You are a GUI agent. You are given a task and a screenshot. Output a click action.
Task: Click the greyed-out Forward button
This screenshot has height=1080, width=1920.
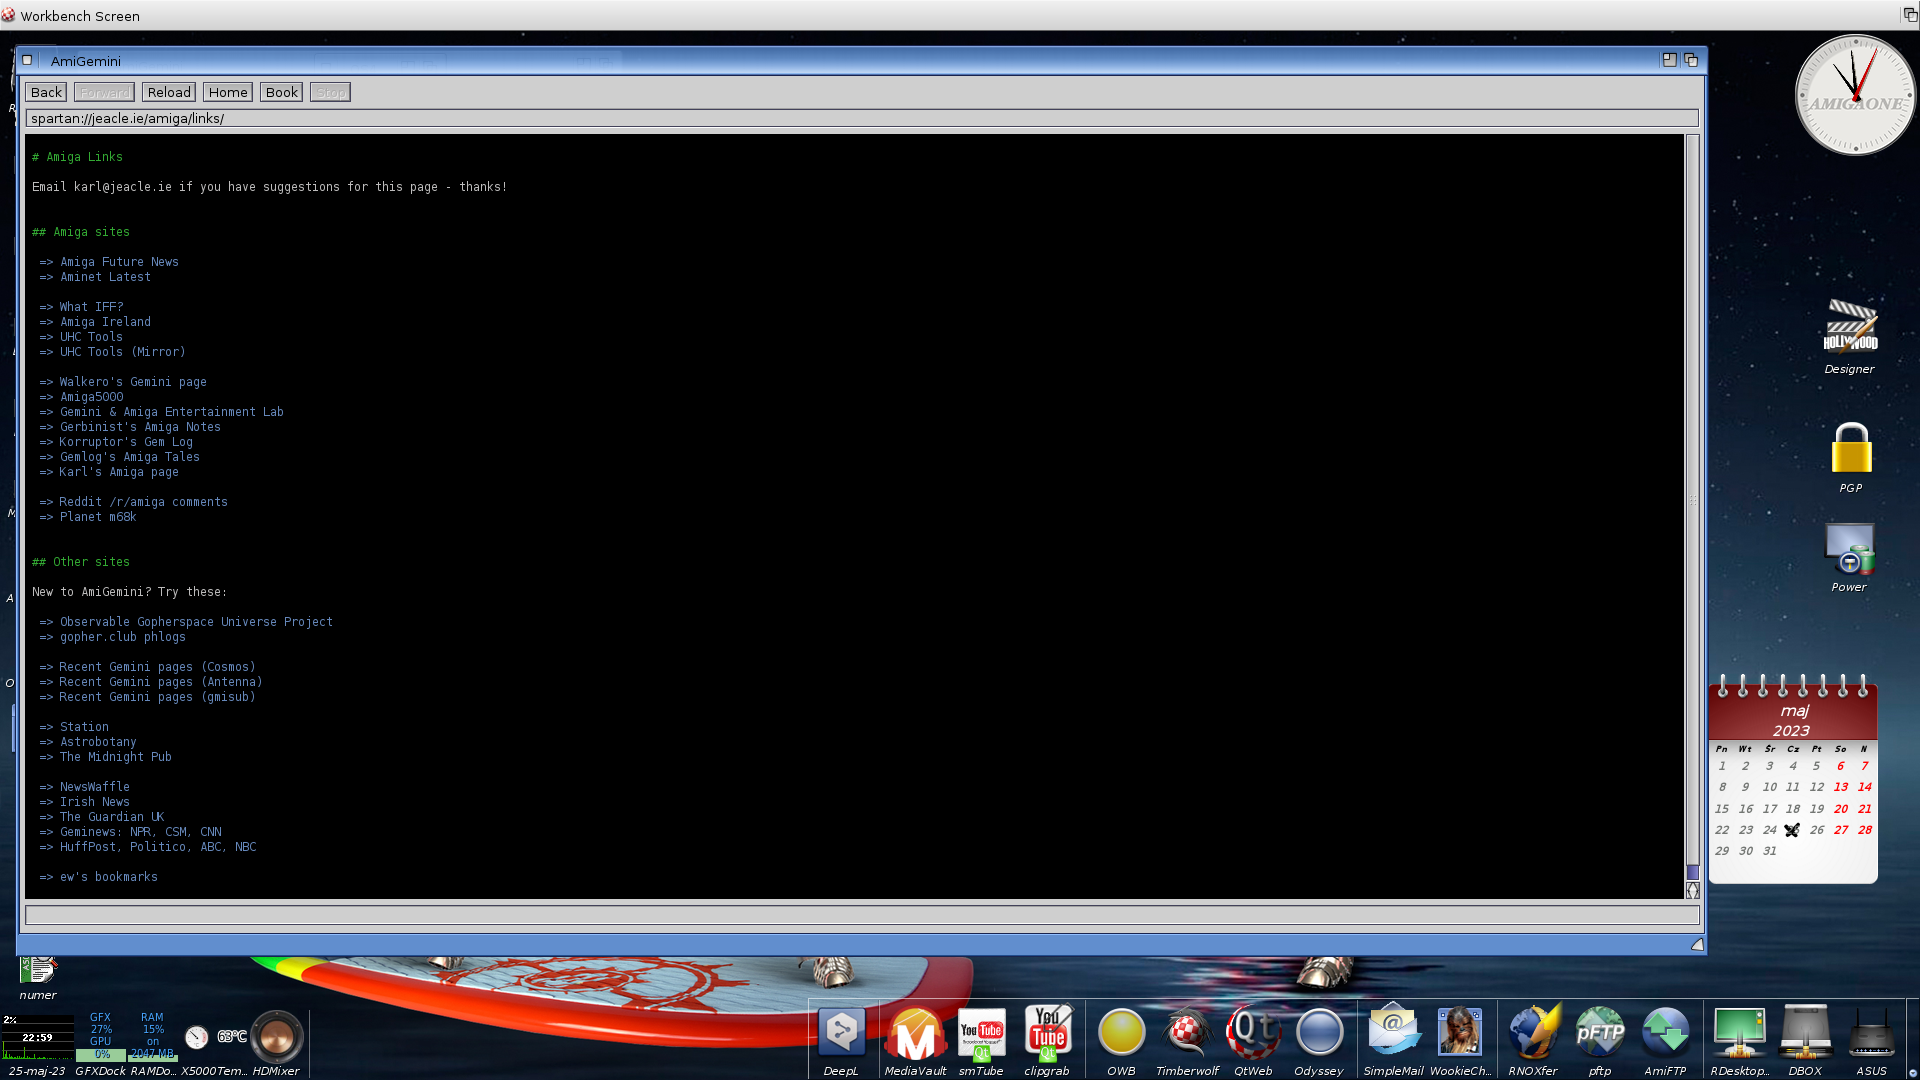(x=104, y=92)
